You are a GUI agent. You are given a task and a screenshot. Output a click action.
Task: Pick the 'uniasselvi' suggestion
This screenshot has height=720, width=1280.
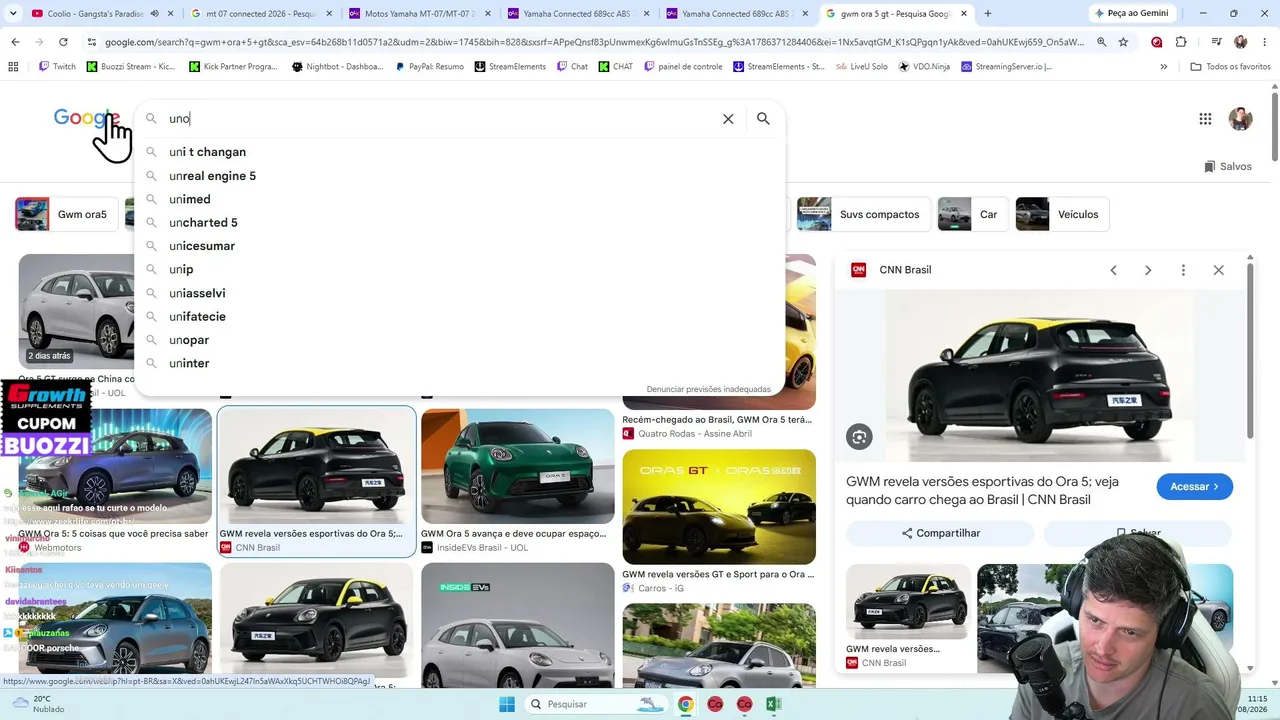point(460,293)
